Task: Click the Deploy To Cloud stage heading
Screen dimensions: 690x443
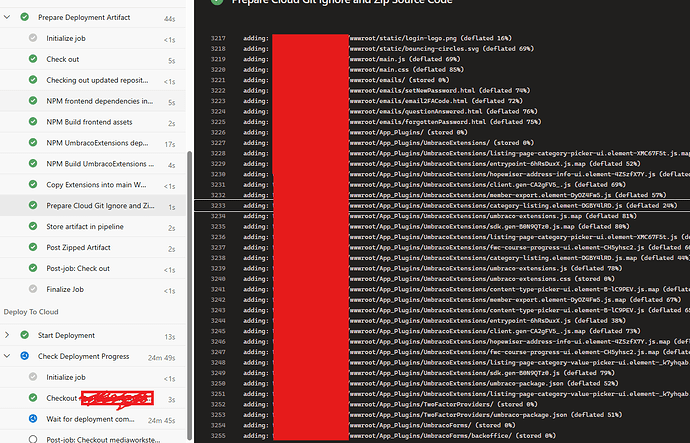Action: (31, 312)
